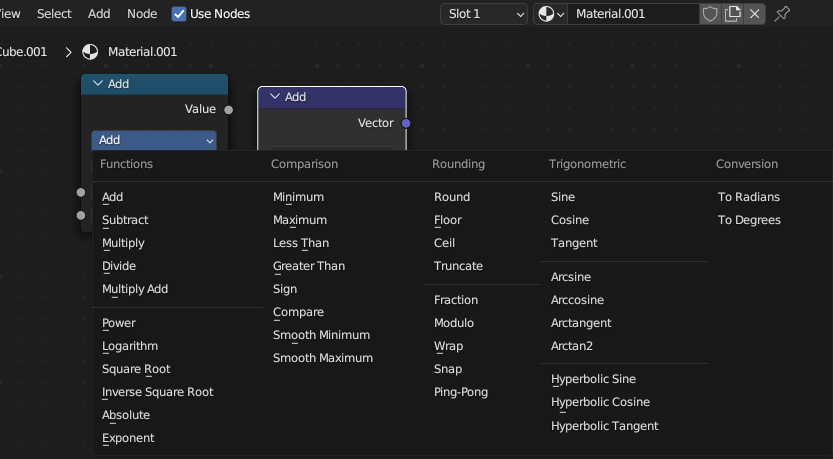The height and width of the screenshot is (459, 833).
Task: Open the Add menu in header
Action: (99, 14)
